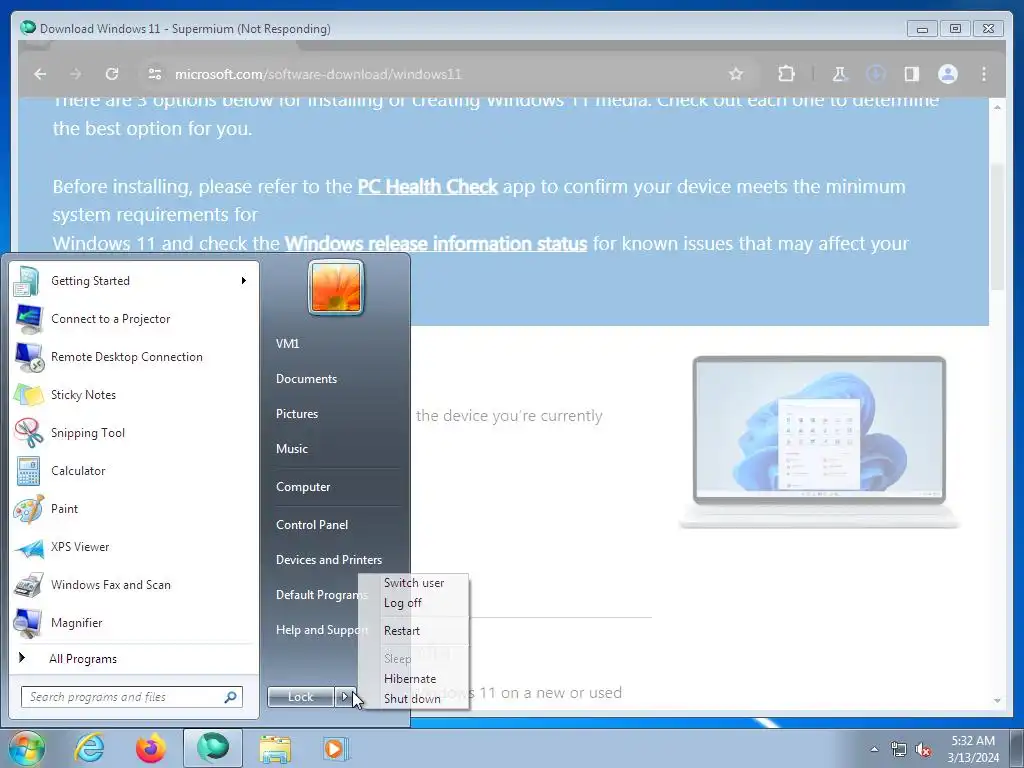Click the page scrollbar down arrow
1024x768 pixels.
click(997, 701)
